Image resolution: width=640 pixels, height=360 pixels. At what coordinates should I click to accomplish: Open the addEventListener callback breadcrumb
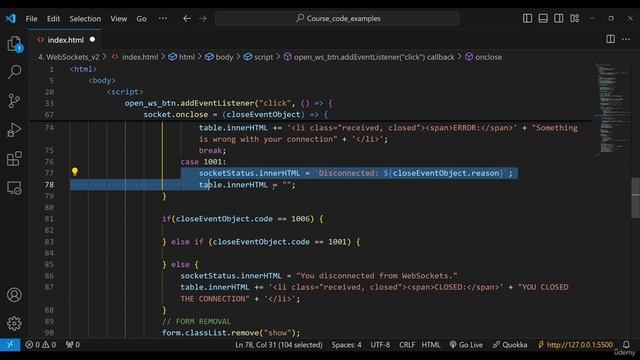pyautogui.click(x=369, y=57)
